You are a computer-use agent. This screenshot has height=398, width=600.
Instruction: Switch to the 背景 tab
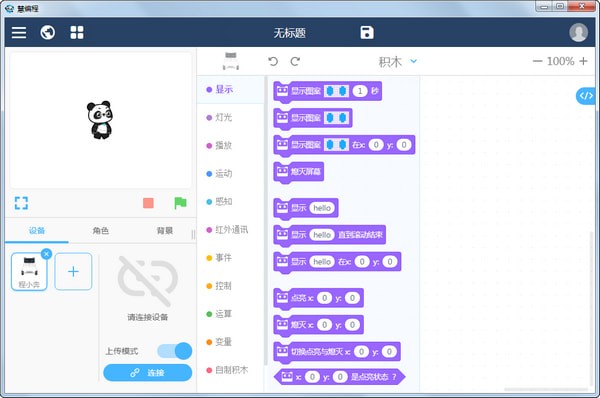click(x=165, y=230)
